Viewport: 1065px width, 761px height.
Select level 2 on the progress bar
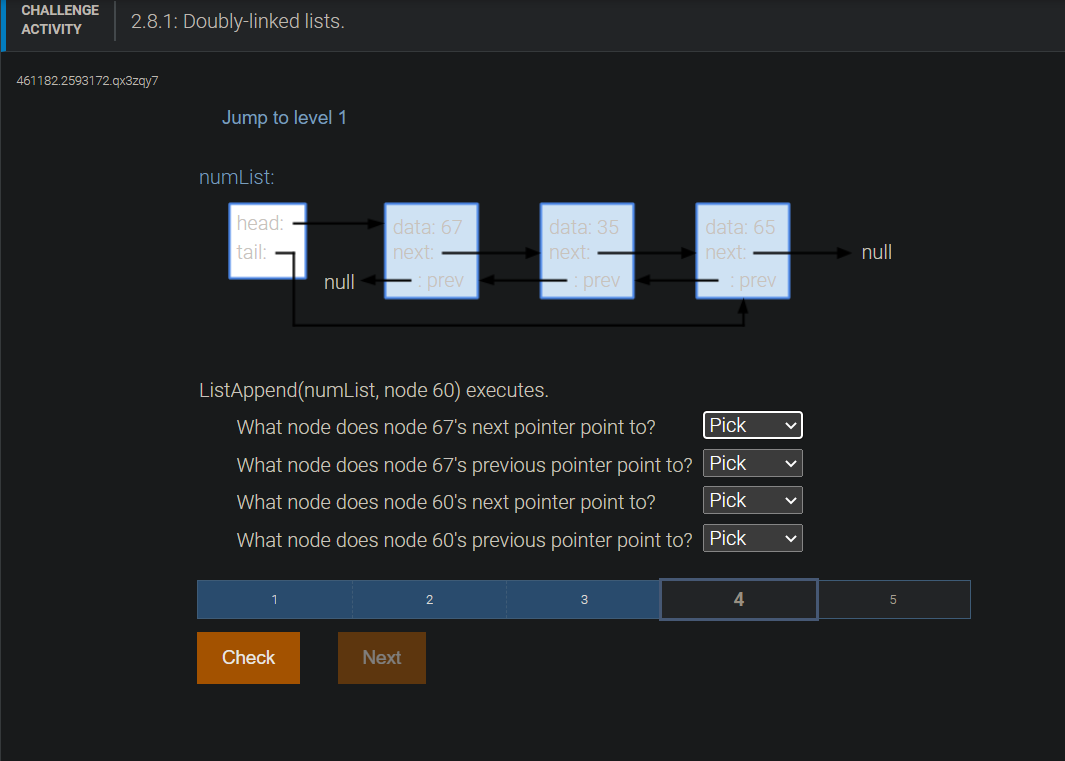click(429, 599)
